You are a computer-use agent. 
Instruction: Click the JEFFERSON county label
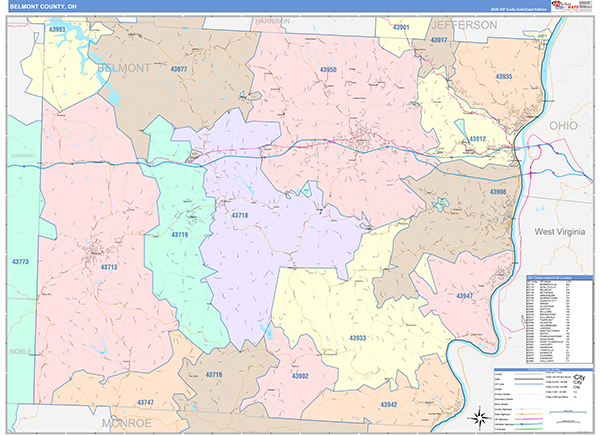point(464,23)
